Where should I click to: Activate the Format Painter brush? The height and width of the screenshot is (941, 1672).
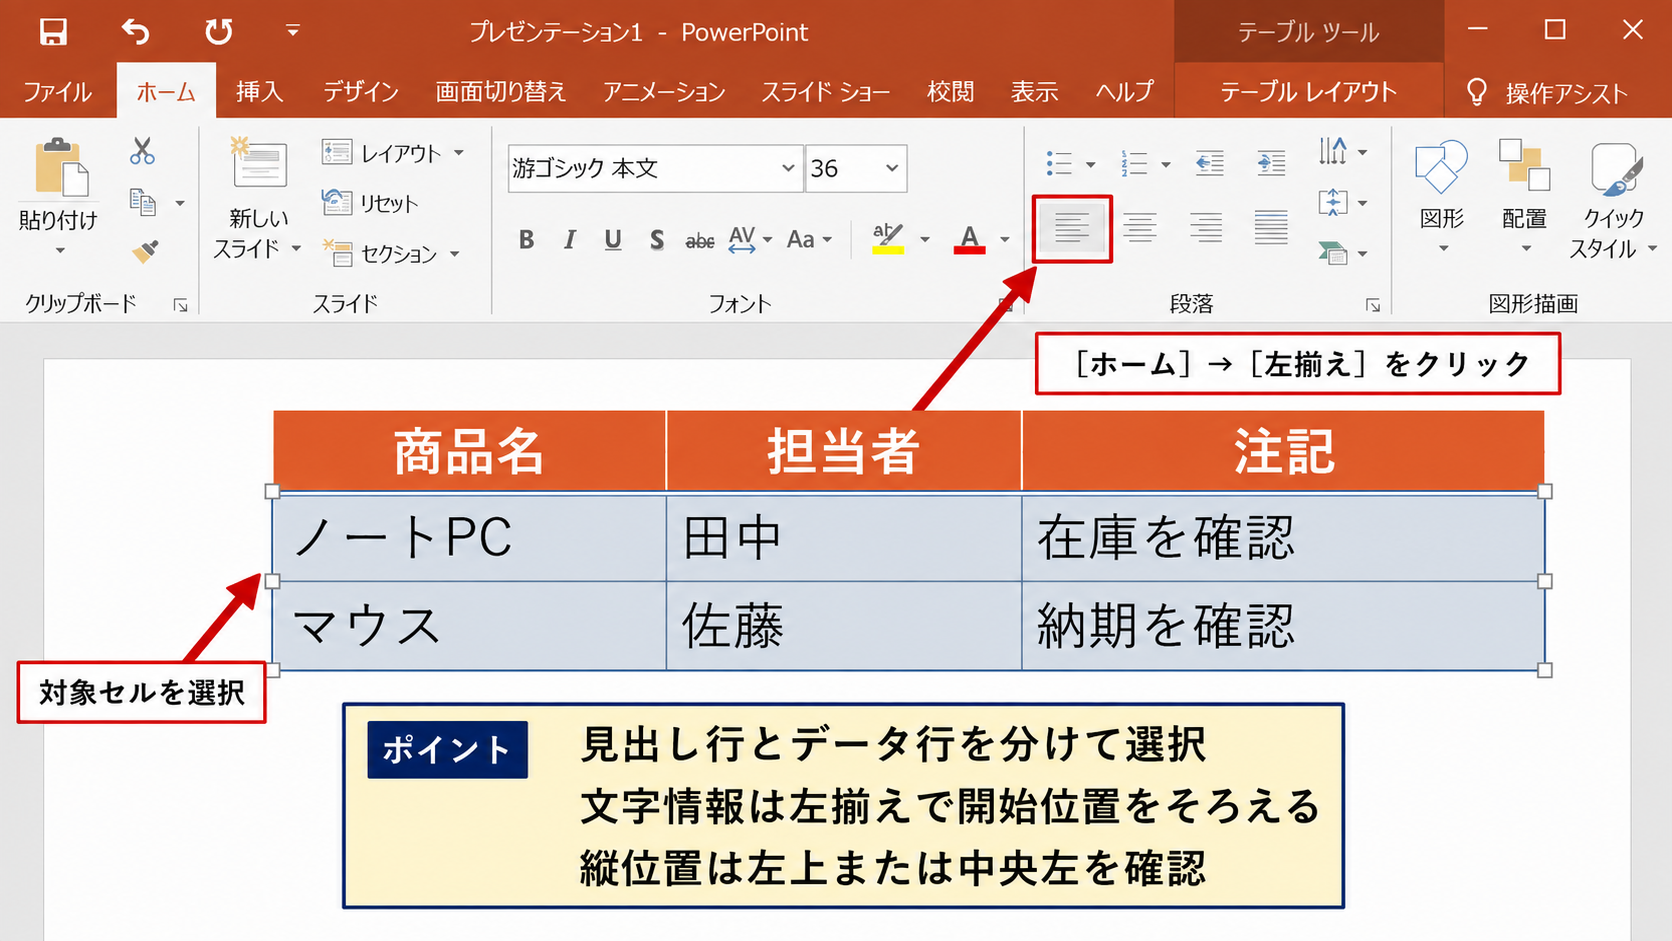(x=145, y=252)
